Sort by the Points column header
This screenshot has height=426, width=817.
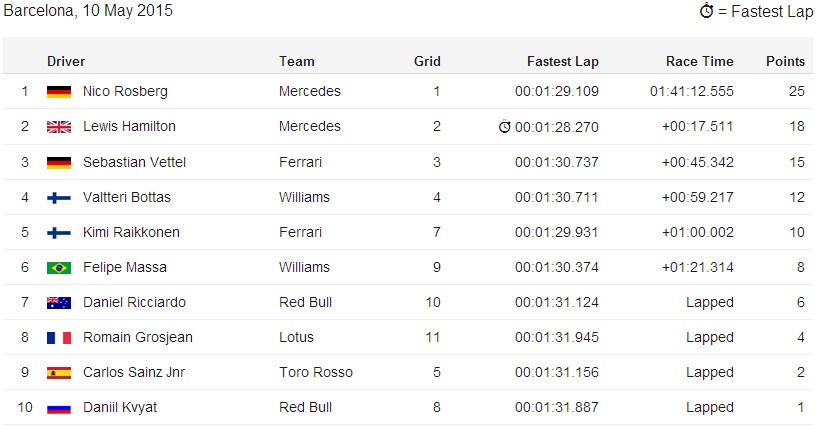tap(785, 61)
